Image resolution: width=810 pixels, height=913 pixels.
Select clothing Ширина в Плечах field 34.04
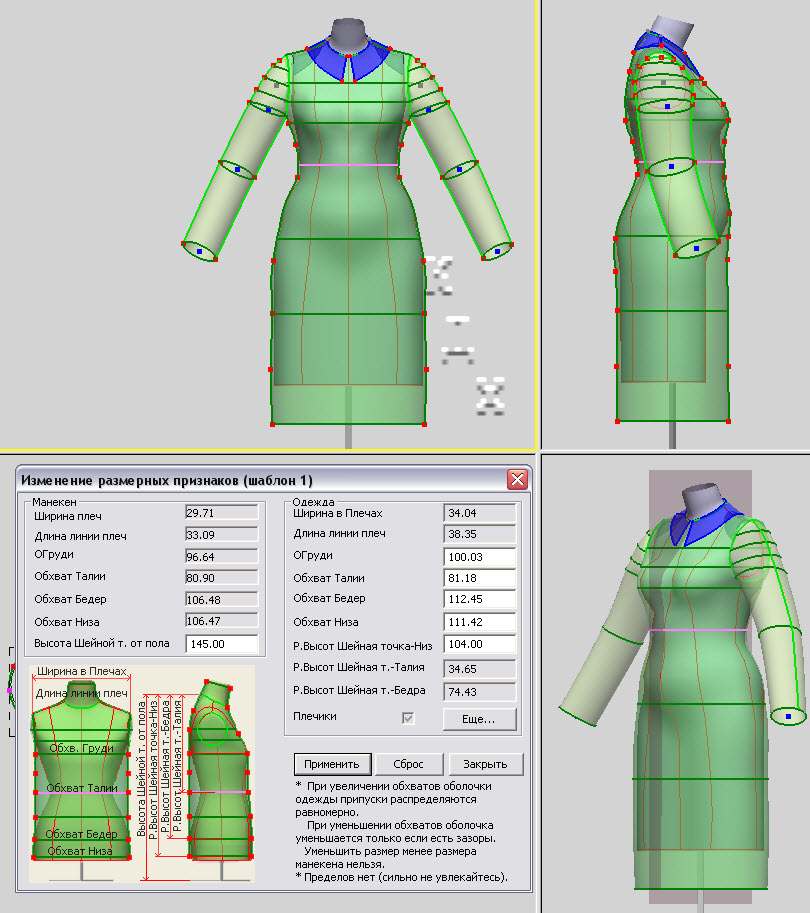479,513
